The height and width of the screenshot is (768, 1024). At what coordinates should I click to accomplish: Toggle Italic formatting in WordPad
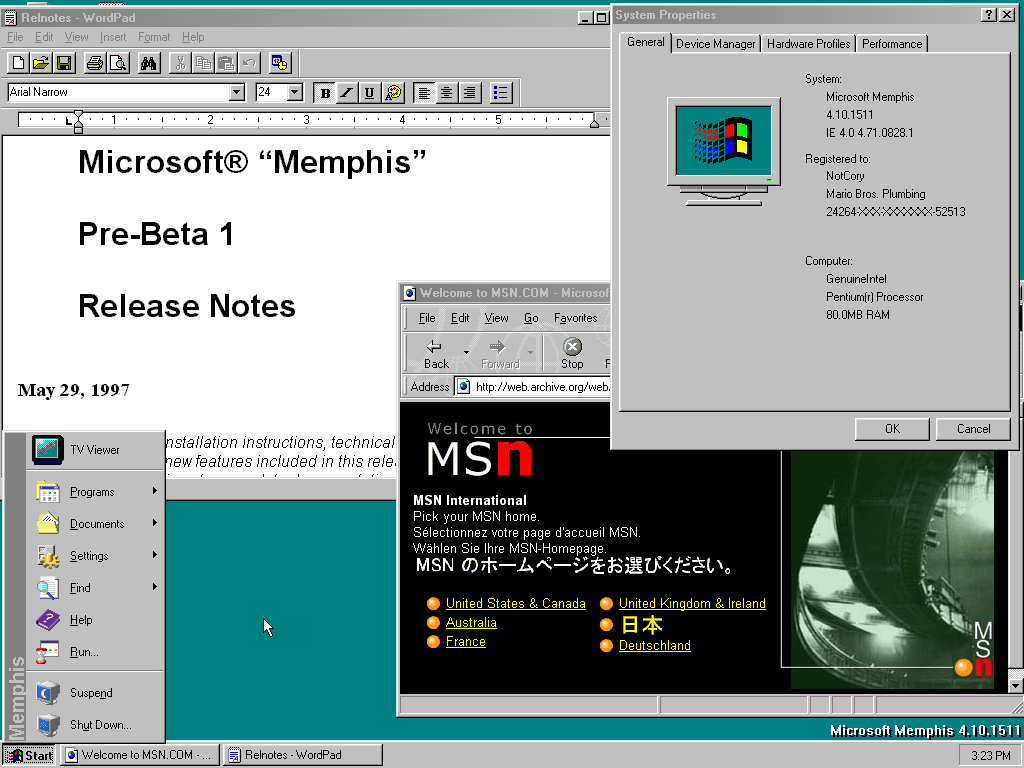tap(347, 93)
